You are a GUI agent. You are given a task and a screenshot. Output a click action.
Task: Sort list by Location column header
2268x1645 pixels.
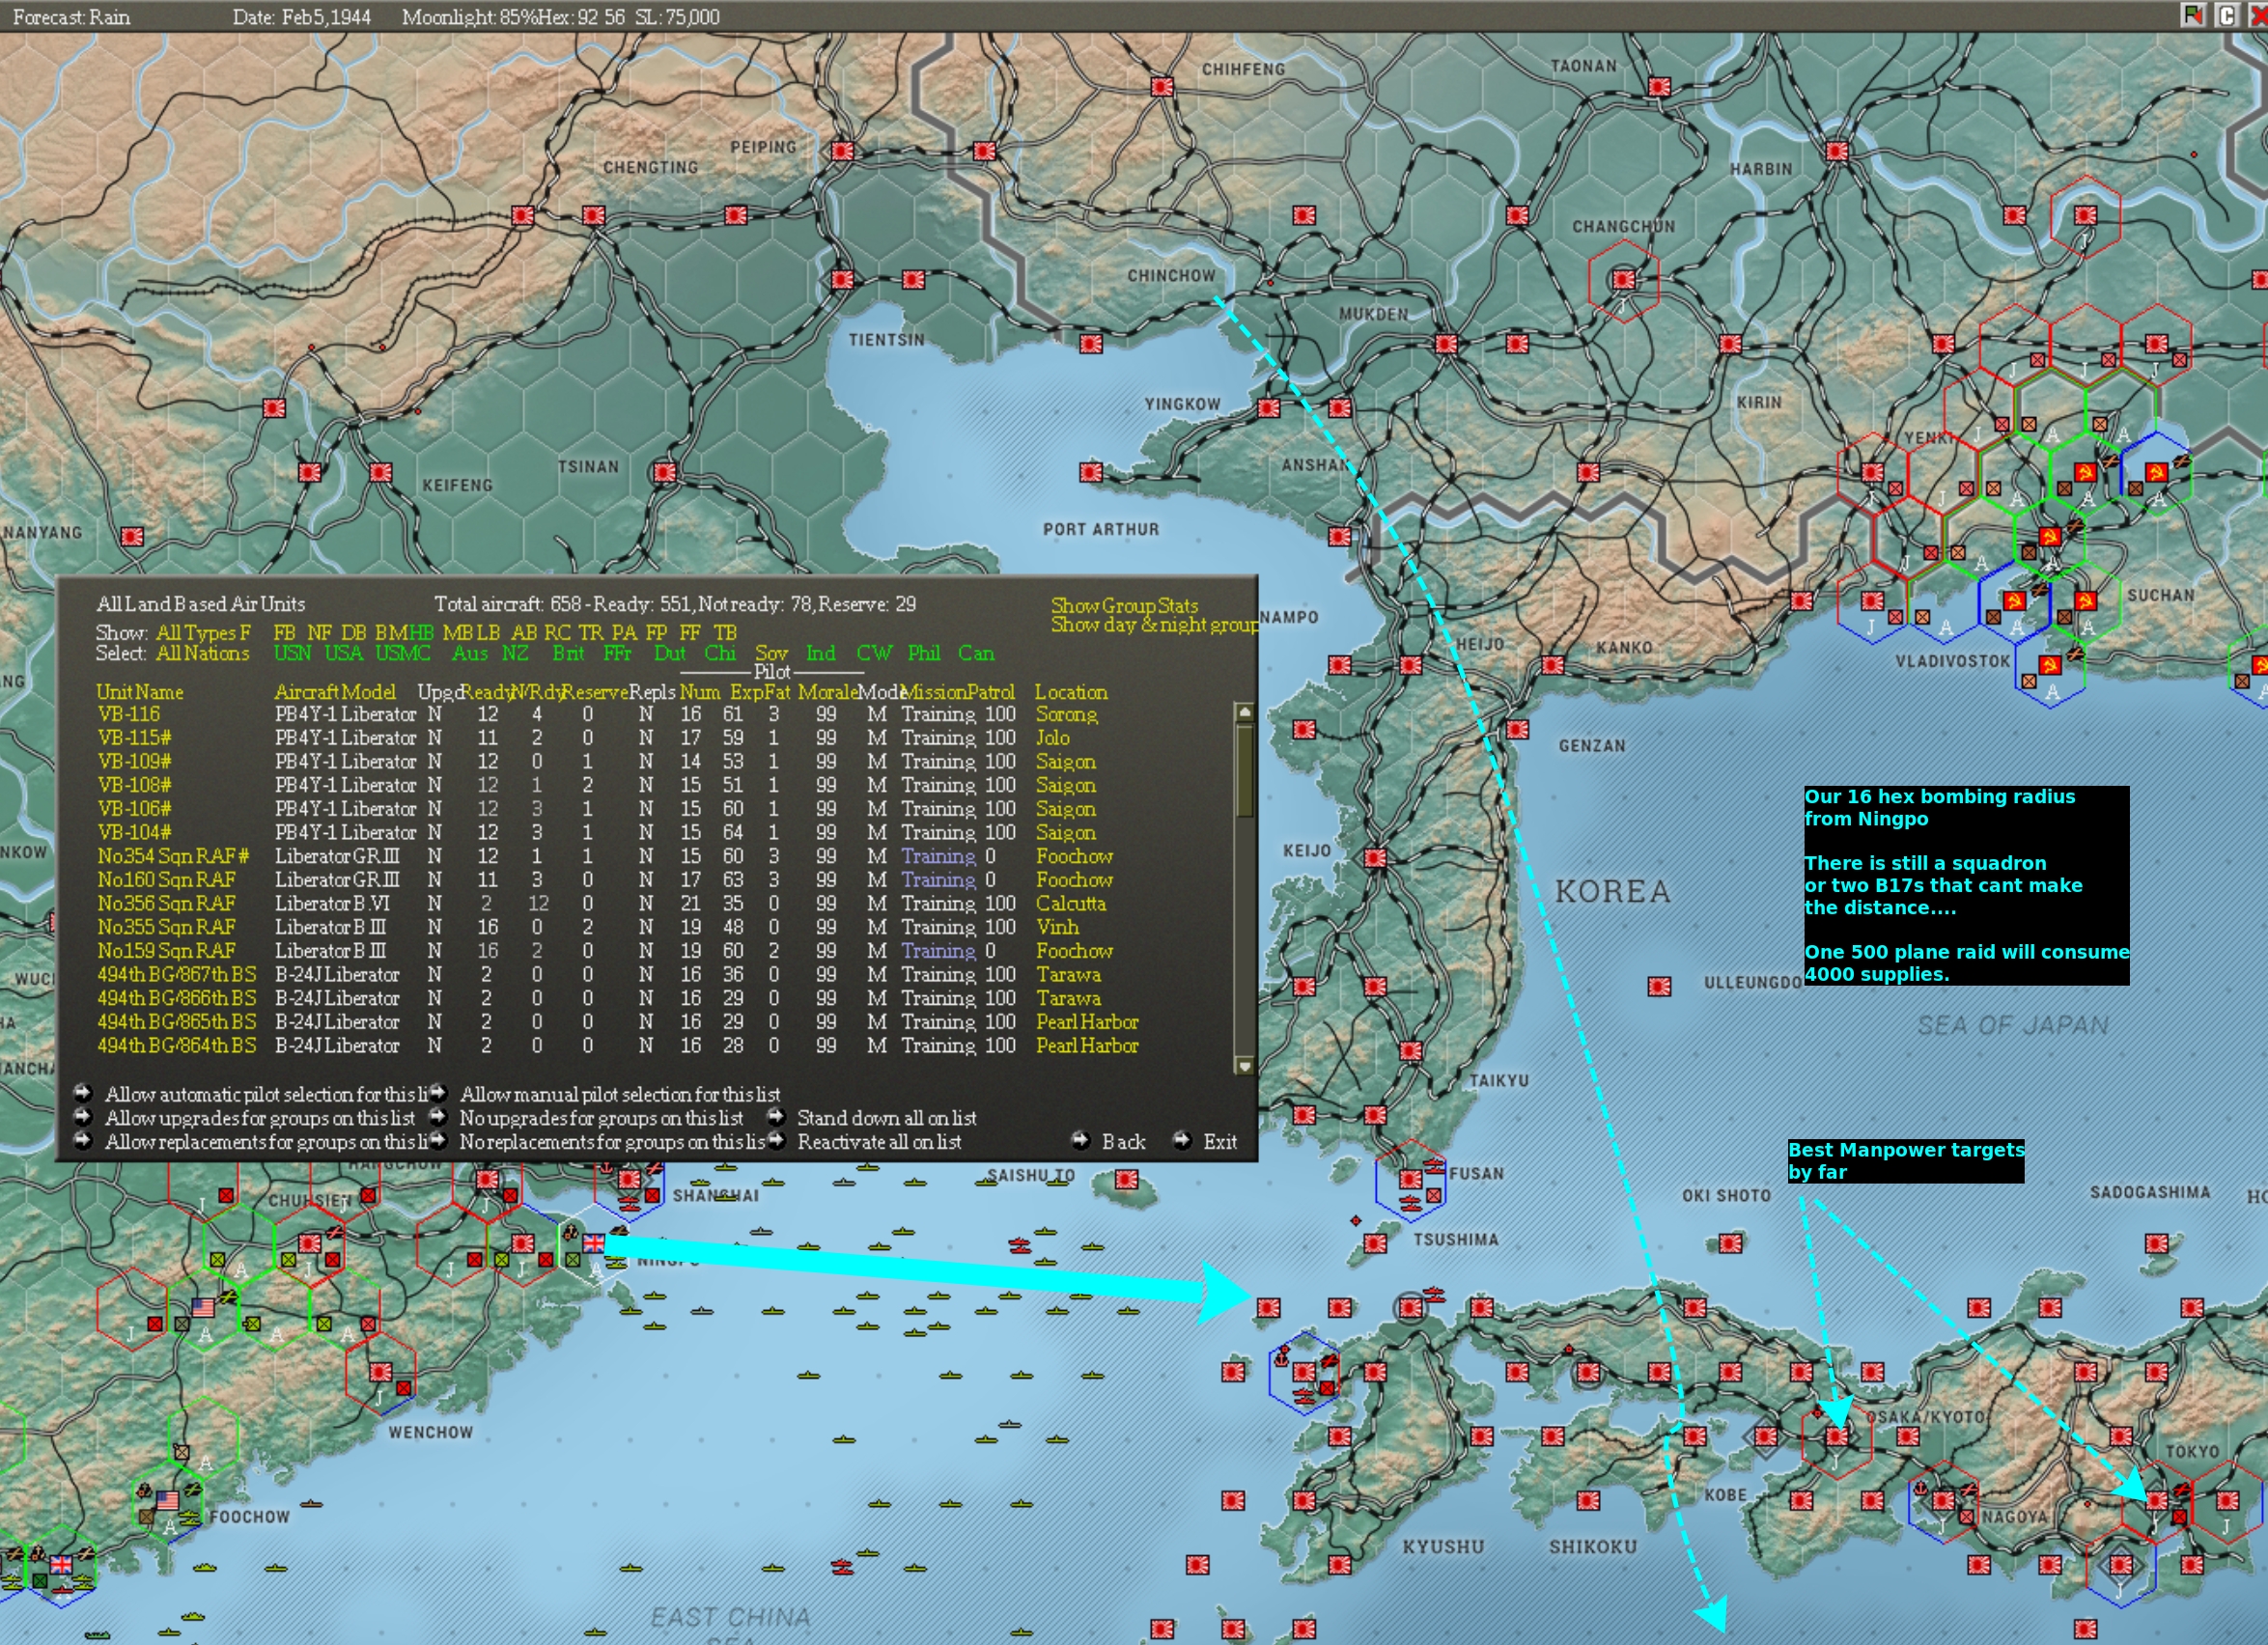coord(1070,692)
